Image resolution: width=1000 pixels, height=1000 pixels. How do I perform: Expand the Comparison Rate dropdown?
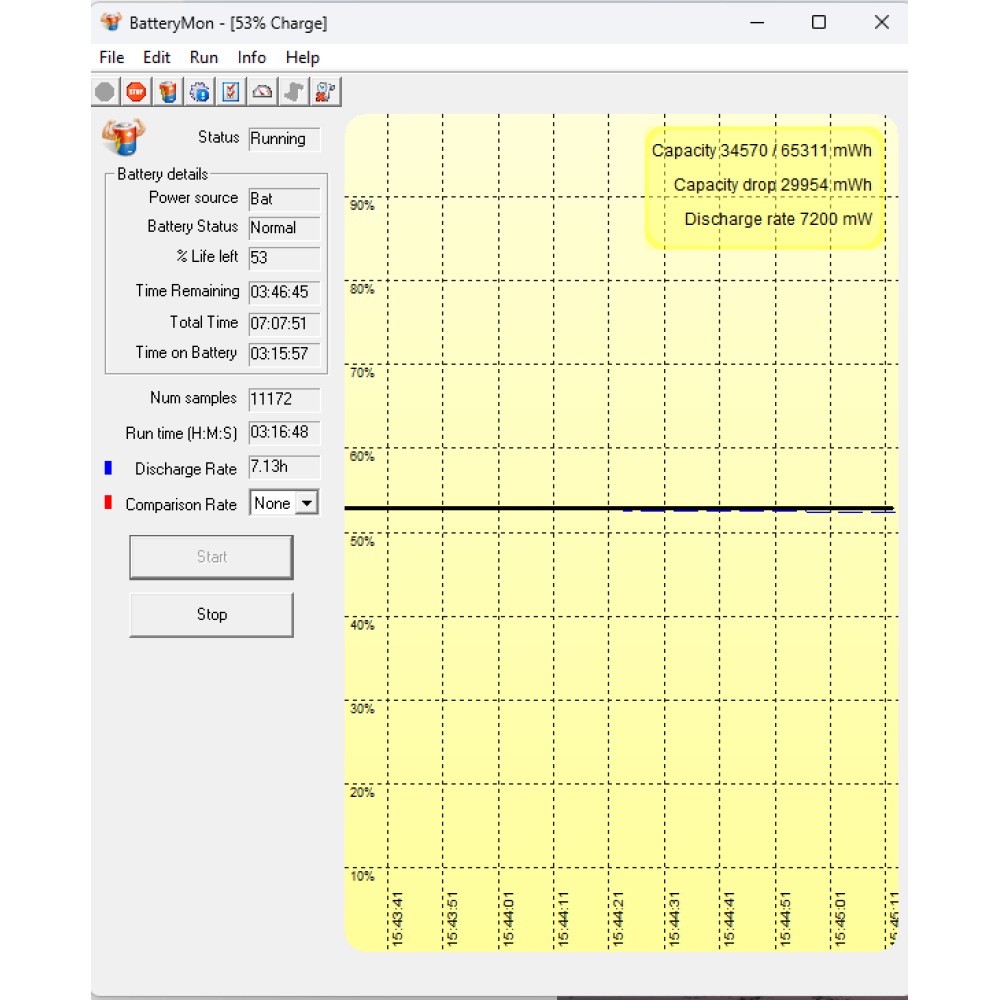pos(307,504)
